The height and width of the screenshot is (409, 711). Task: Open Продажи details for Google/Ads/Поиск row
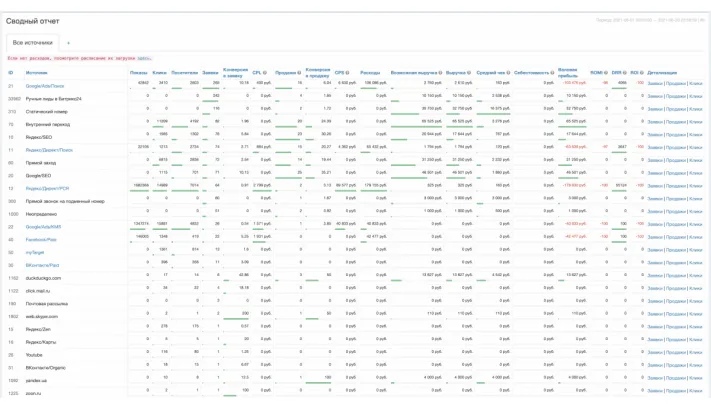point(676,83)
